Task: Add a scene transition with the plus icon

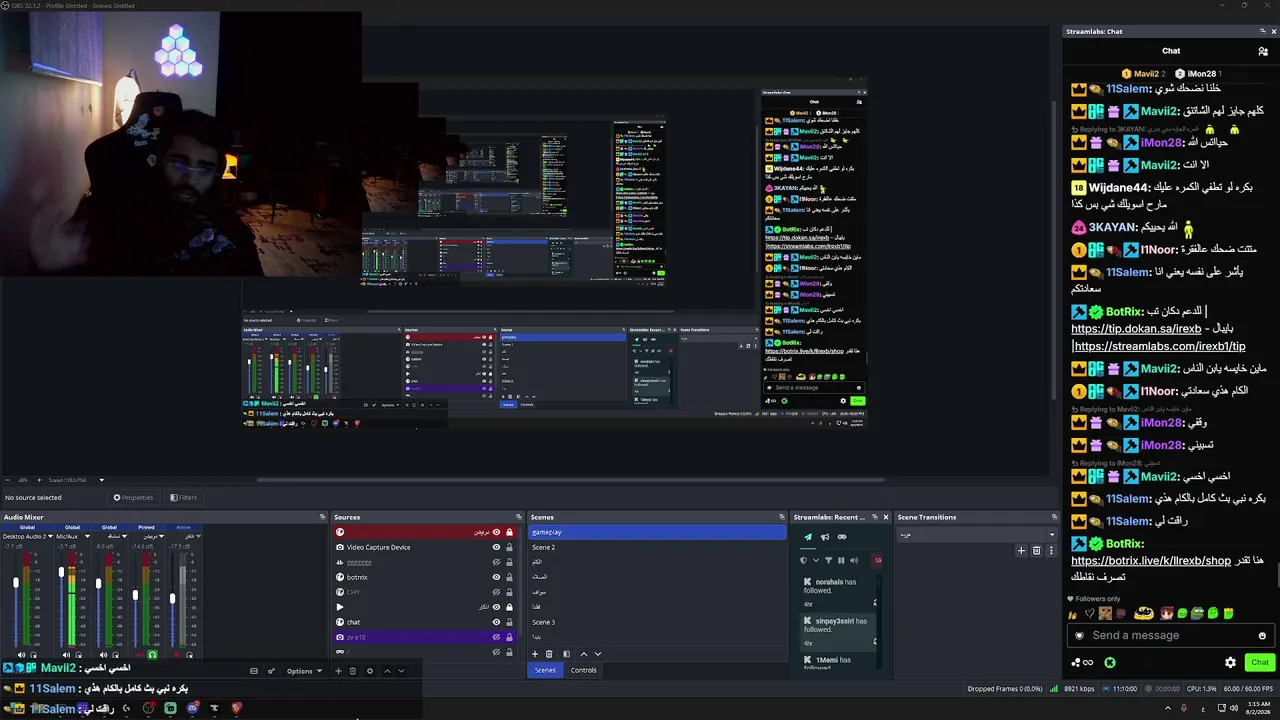Action: [1021, 550]
